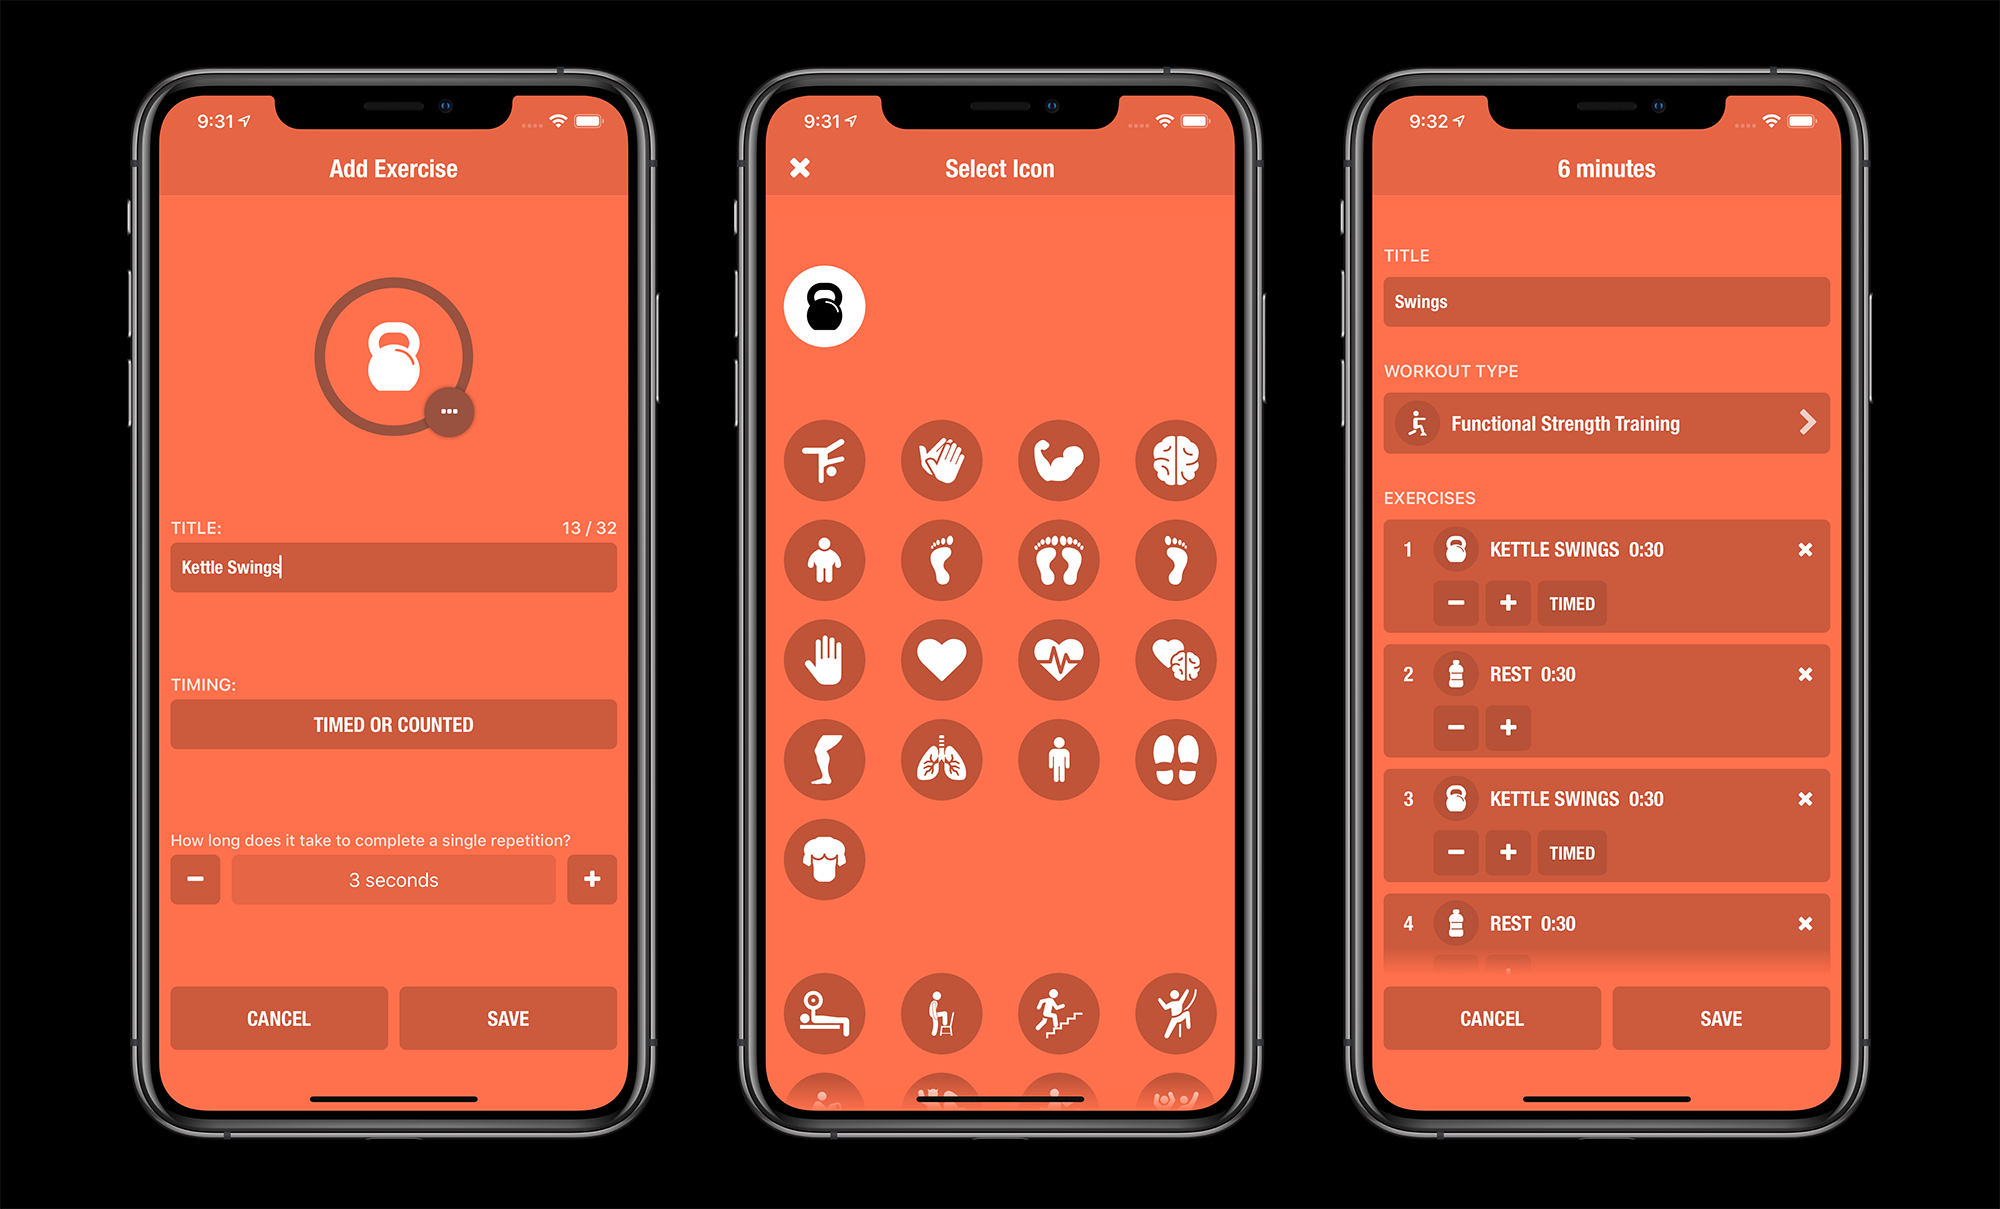The width and height of the screenshot is (2000, 1209).
Task: Click Cancel on workout builder screen
Action: click(x=1491, y=1018)
